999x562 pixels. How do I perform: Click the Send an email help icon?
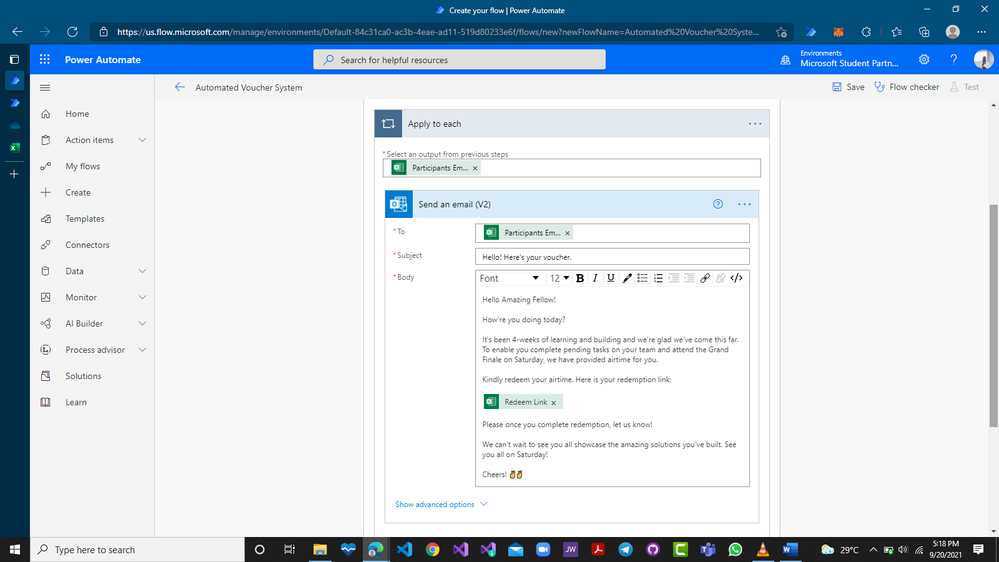(718, 204)
